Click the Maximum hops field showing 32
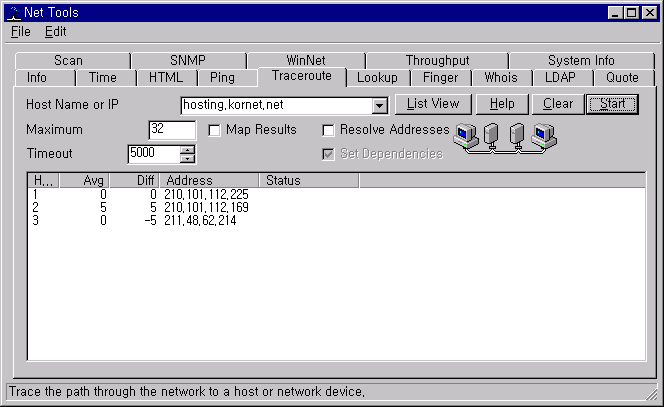The image size is (664, 407). pos(172,130)
